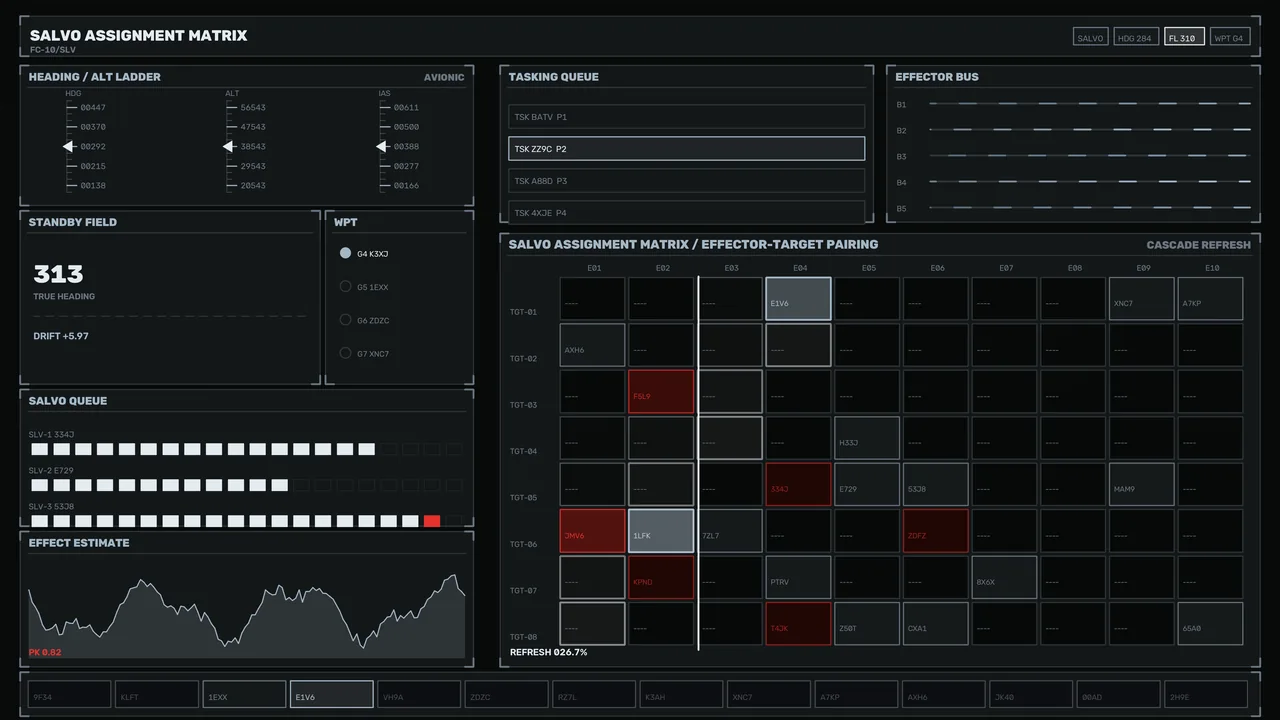This screenshot has height=720, width=1280.
Task: Select red matrix cell T4JK
Action: (798, 624)
